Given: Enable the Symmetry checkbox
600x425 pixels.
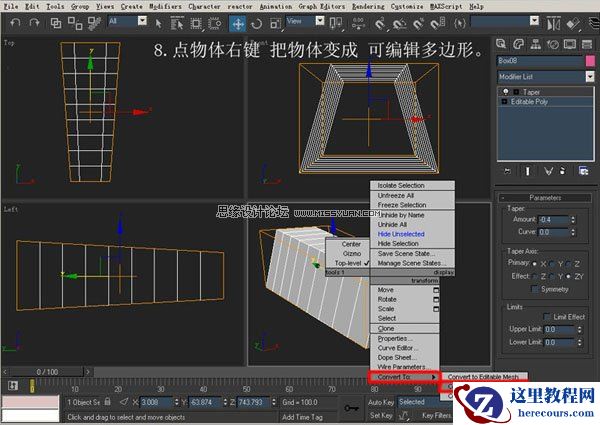Looking at the screenshot, I should (x=535, y=289).
